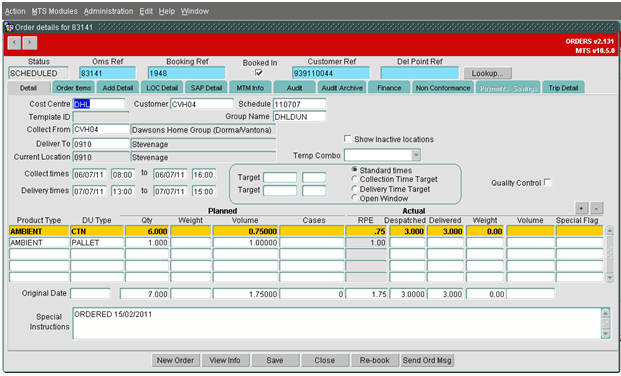Select Open Window radio option

354,198
